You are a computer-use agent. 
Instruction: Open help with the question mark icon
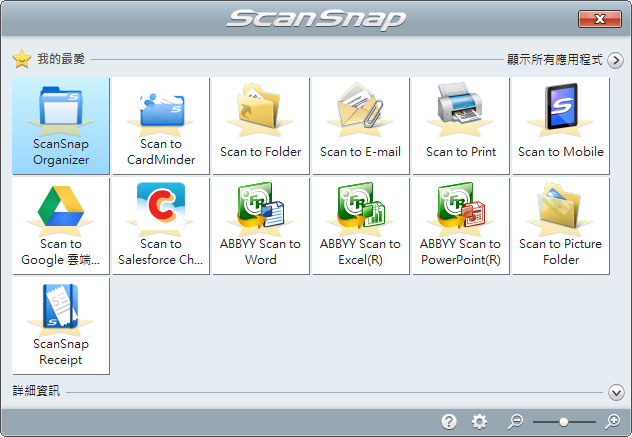tap(449, 422)
